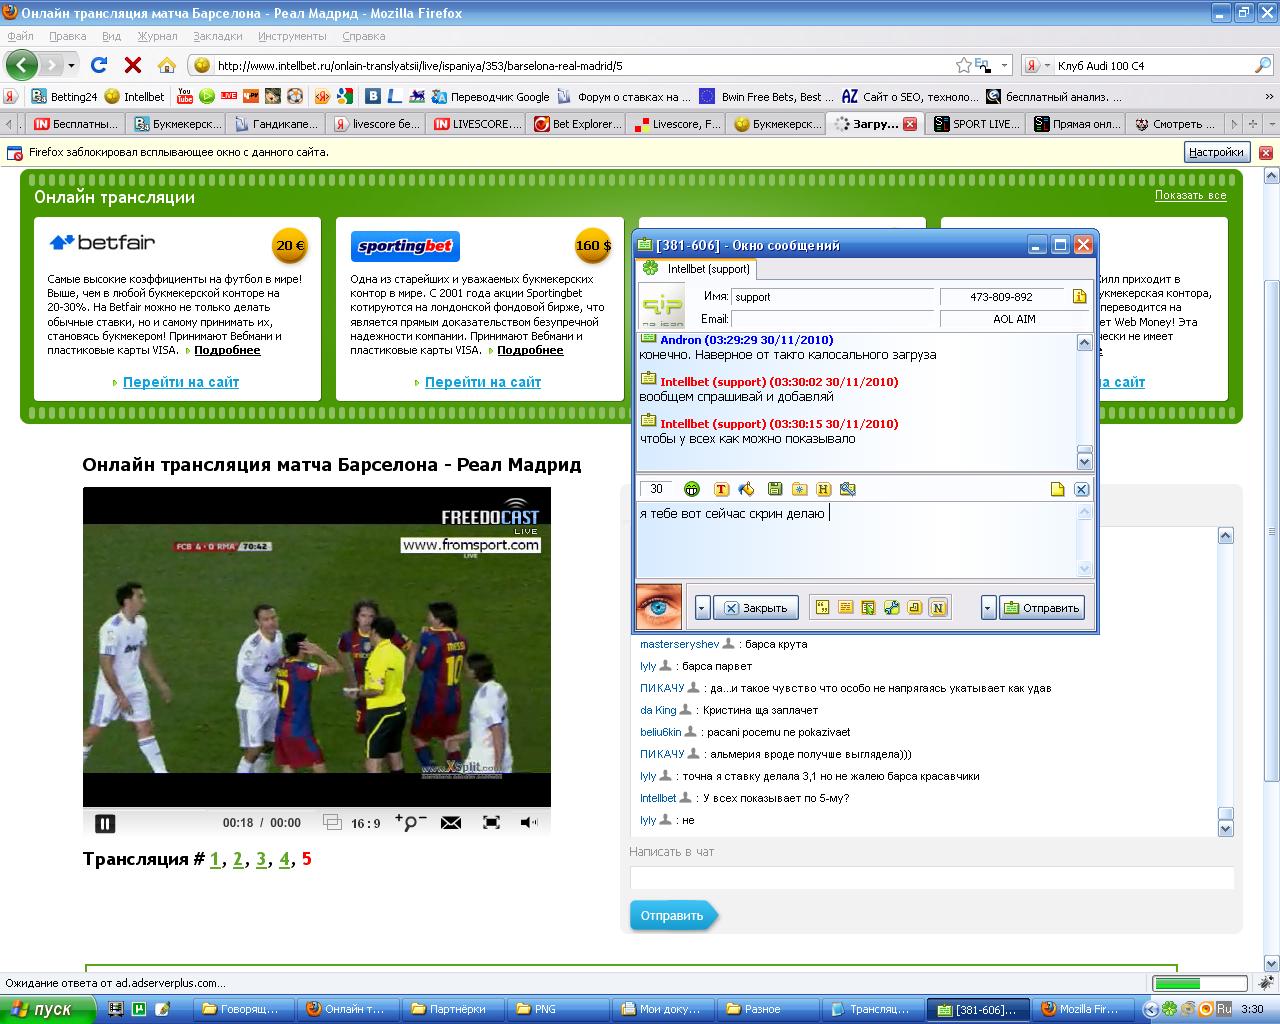
Task: Open the Журнал menu
Action: 157,36
